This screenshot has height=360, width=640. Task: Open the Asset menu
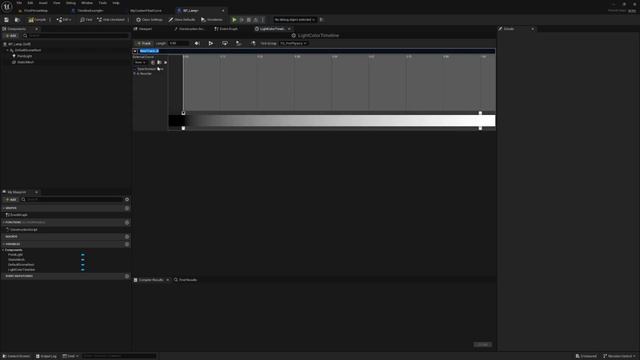tap(43, 3)
